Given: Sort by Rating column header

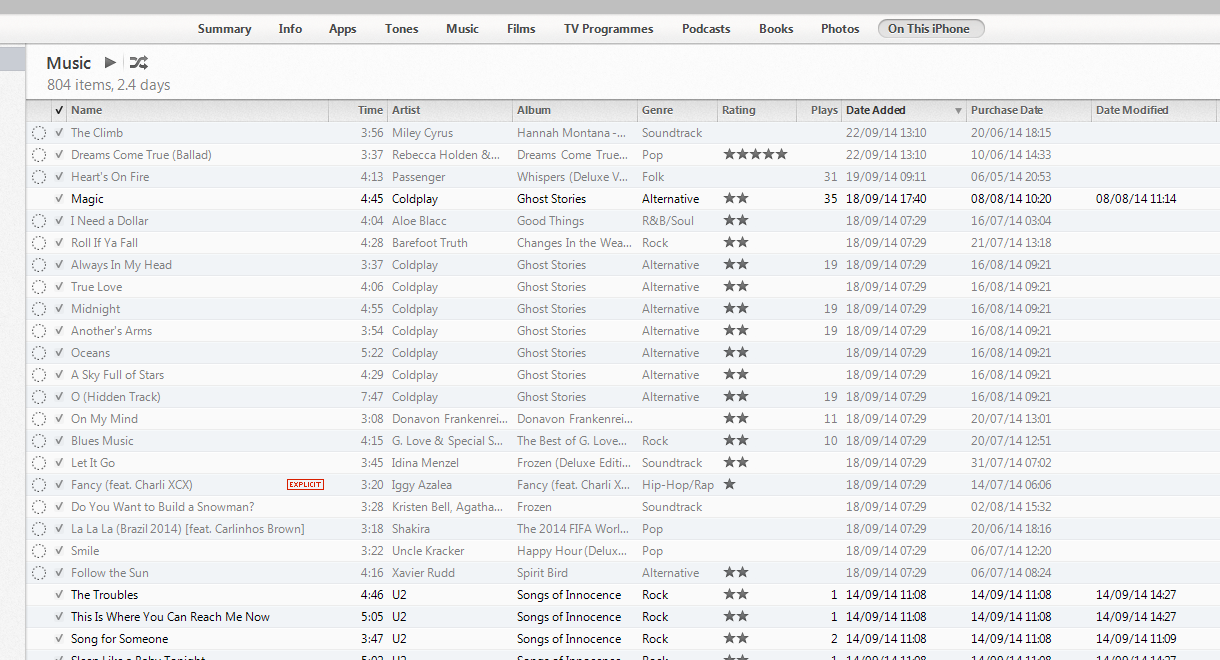Looking at the screenshot, I should click(757, 110).
